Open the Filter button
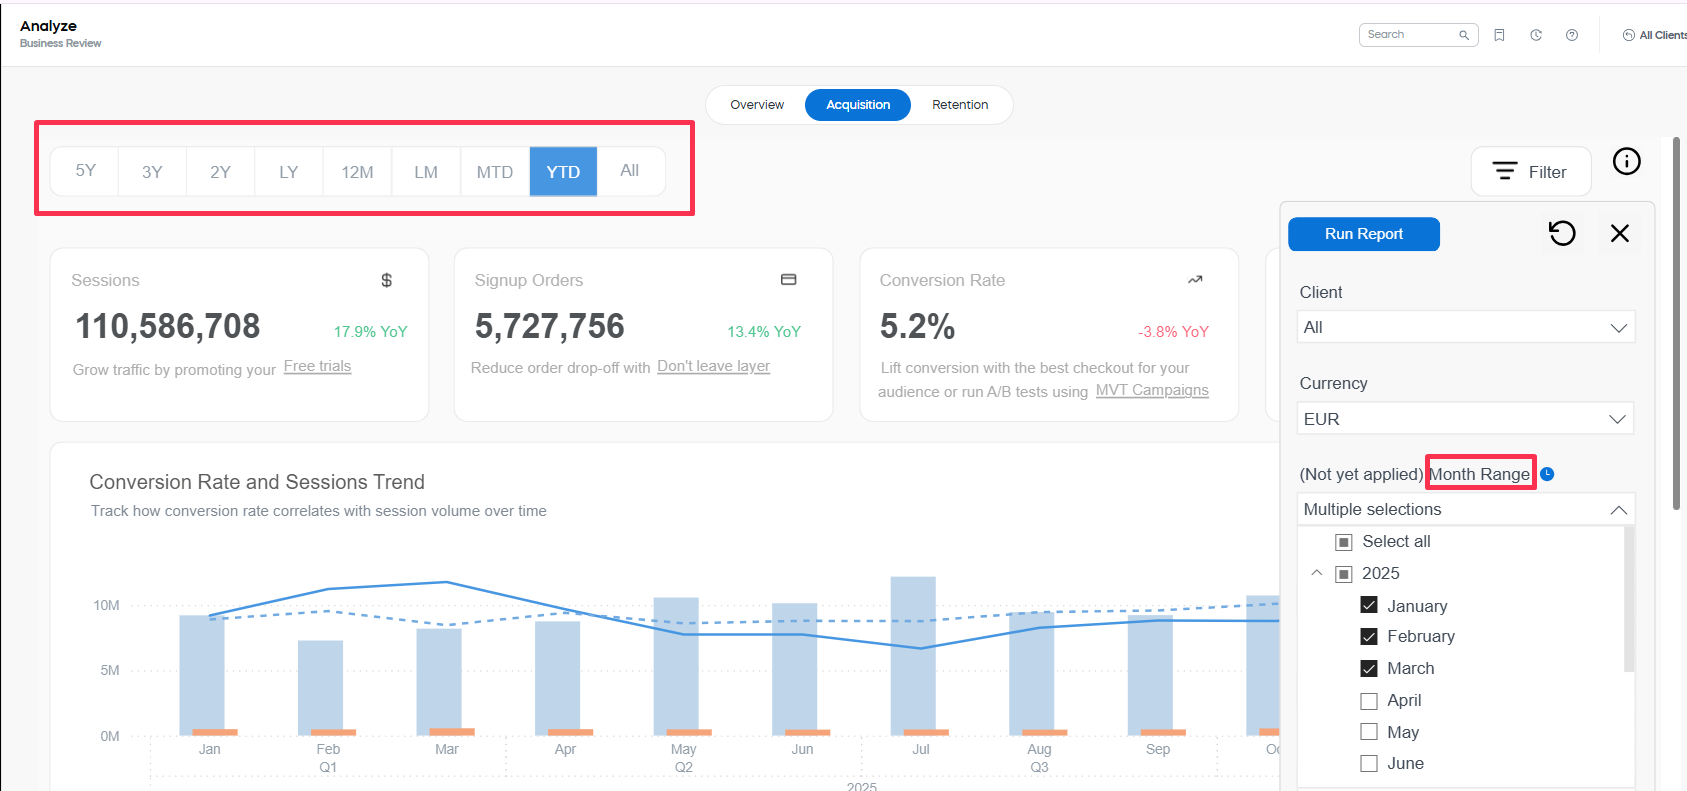The width and height of the screenshot is (1687, 791). click(1531, 172)
